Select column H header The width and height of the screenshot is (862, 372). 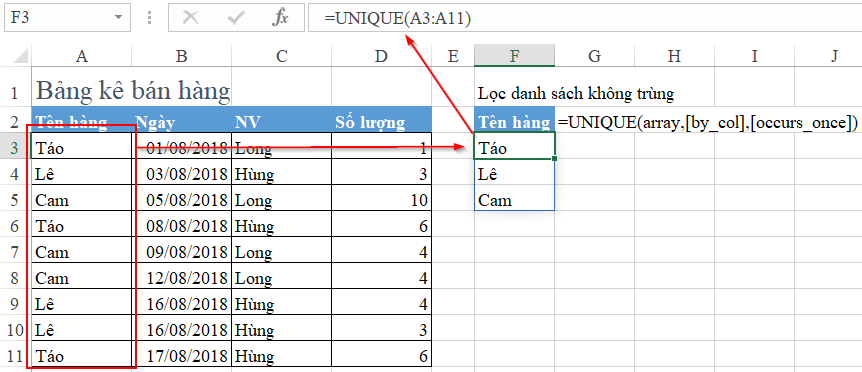[675, 55]
